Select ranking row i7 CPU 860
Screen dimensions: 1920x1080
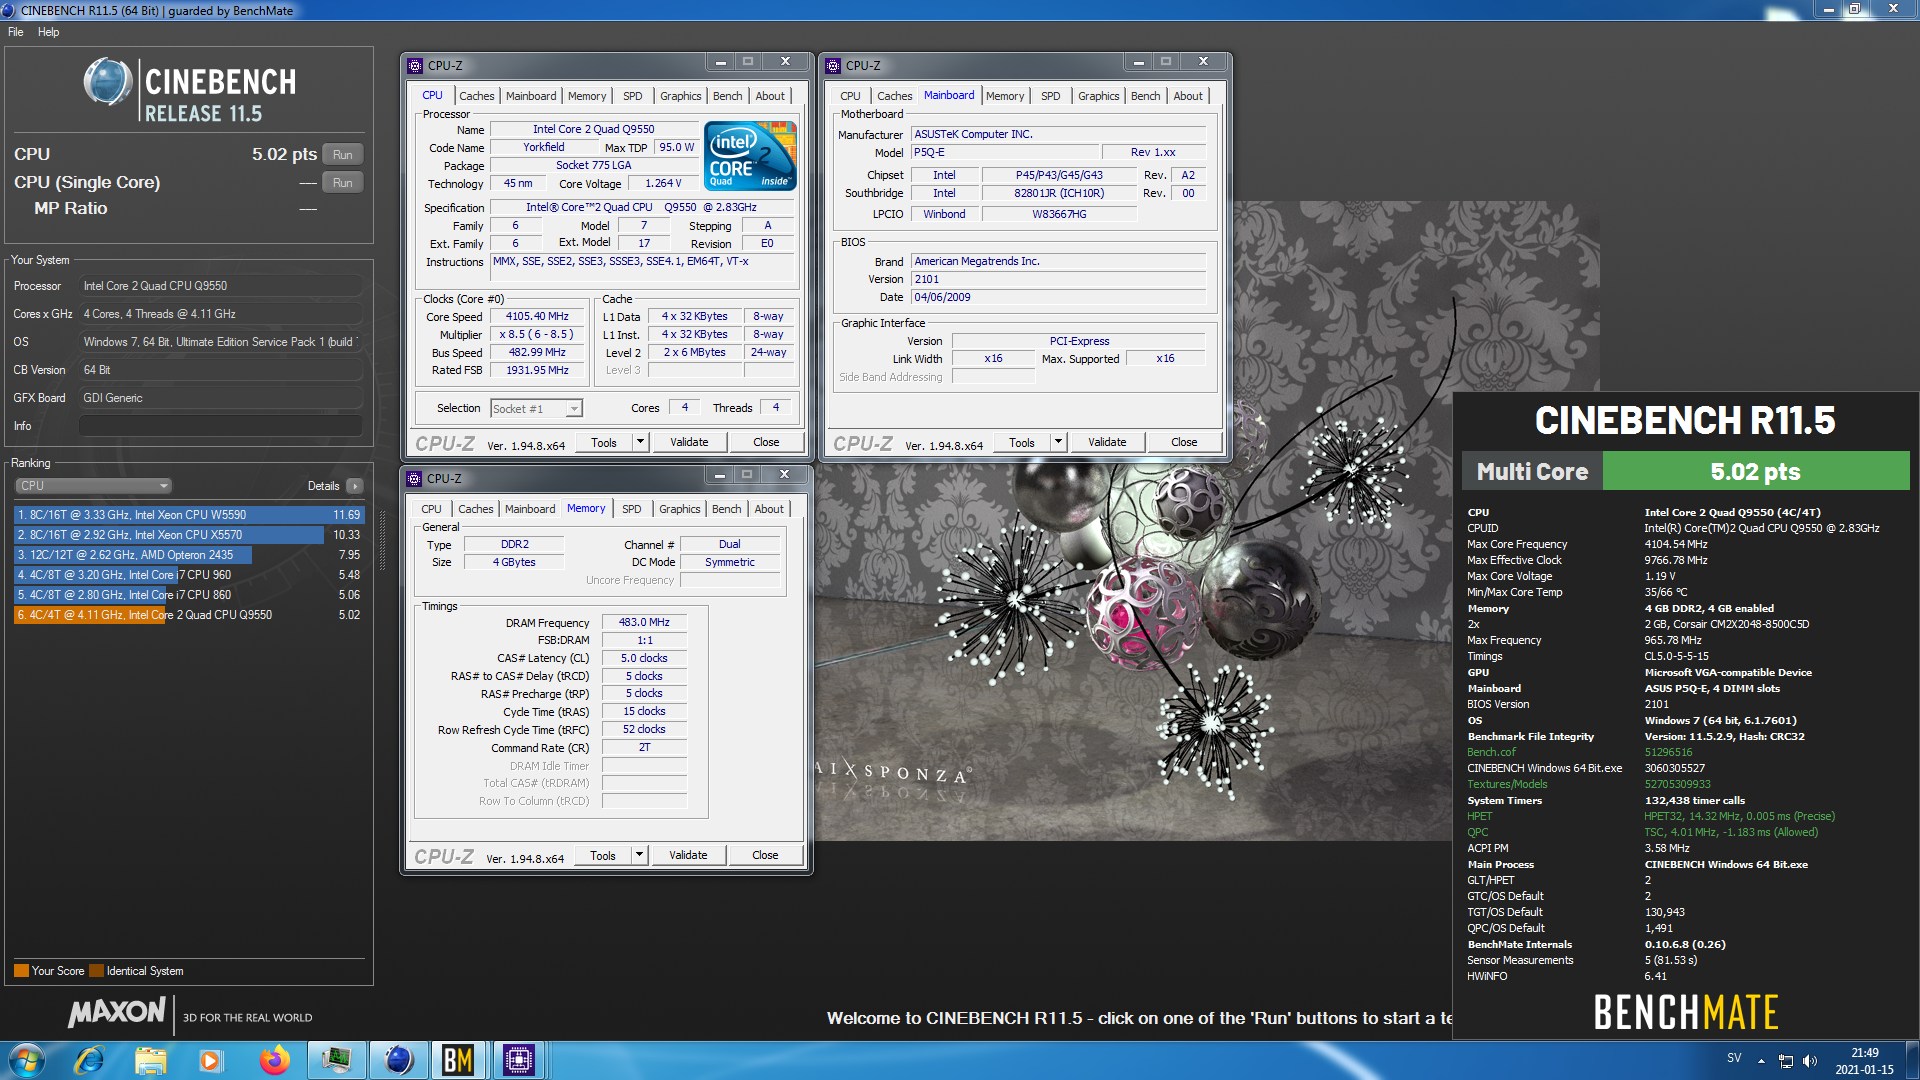pos(188,595)
